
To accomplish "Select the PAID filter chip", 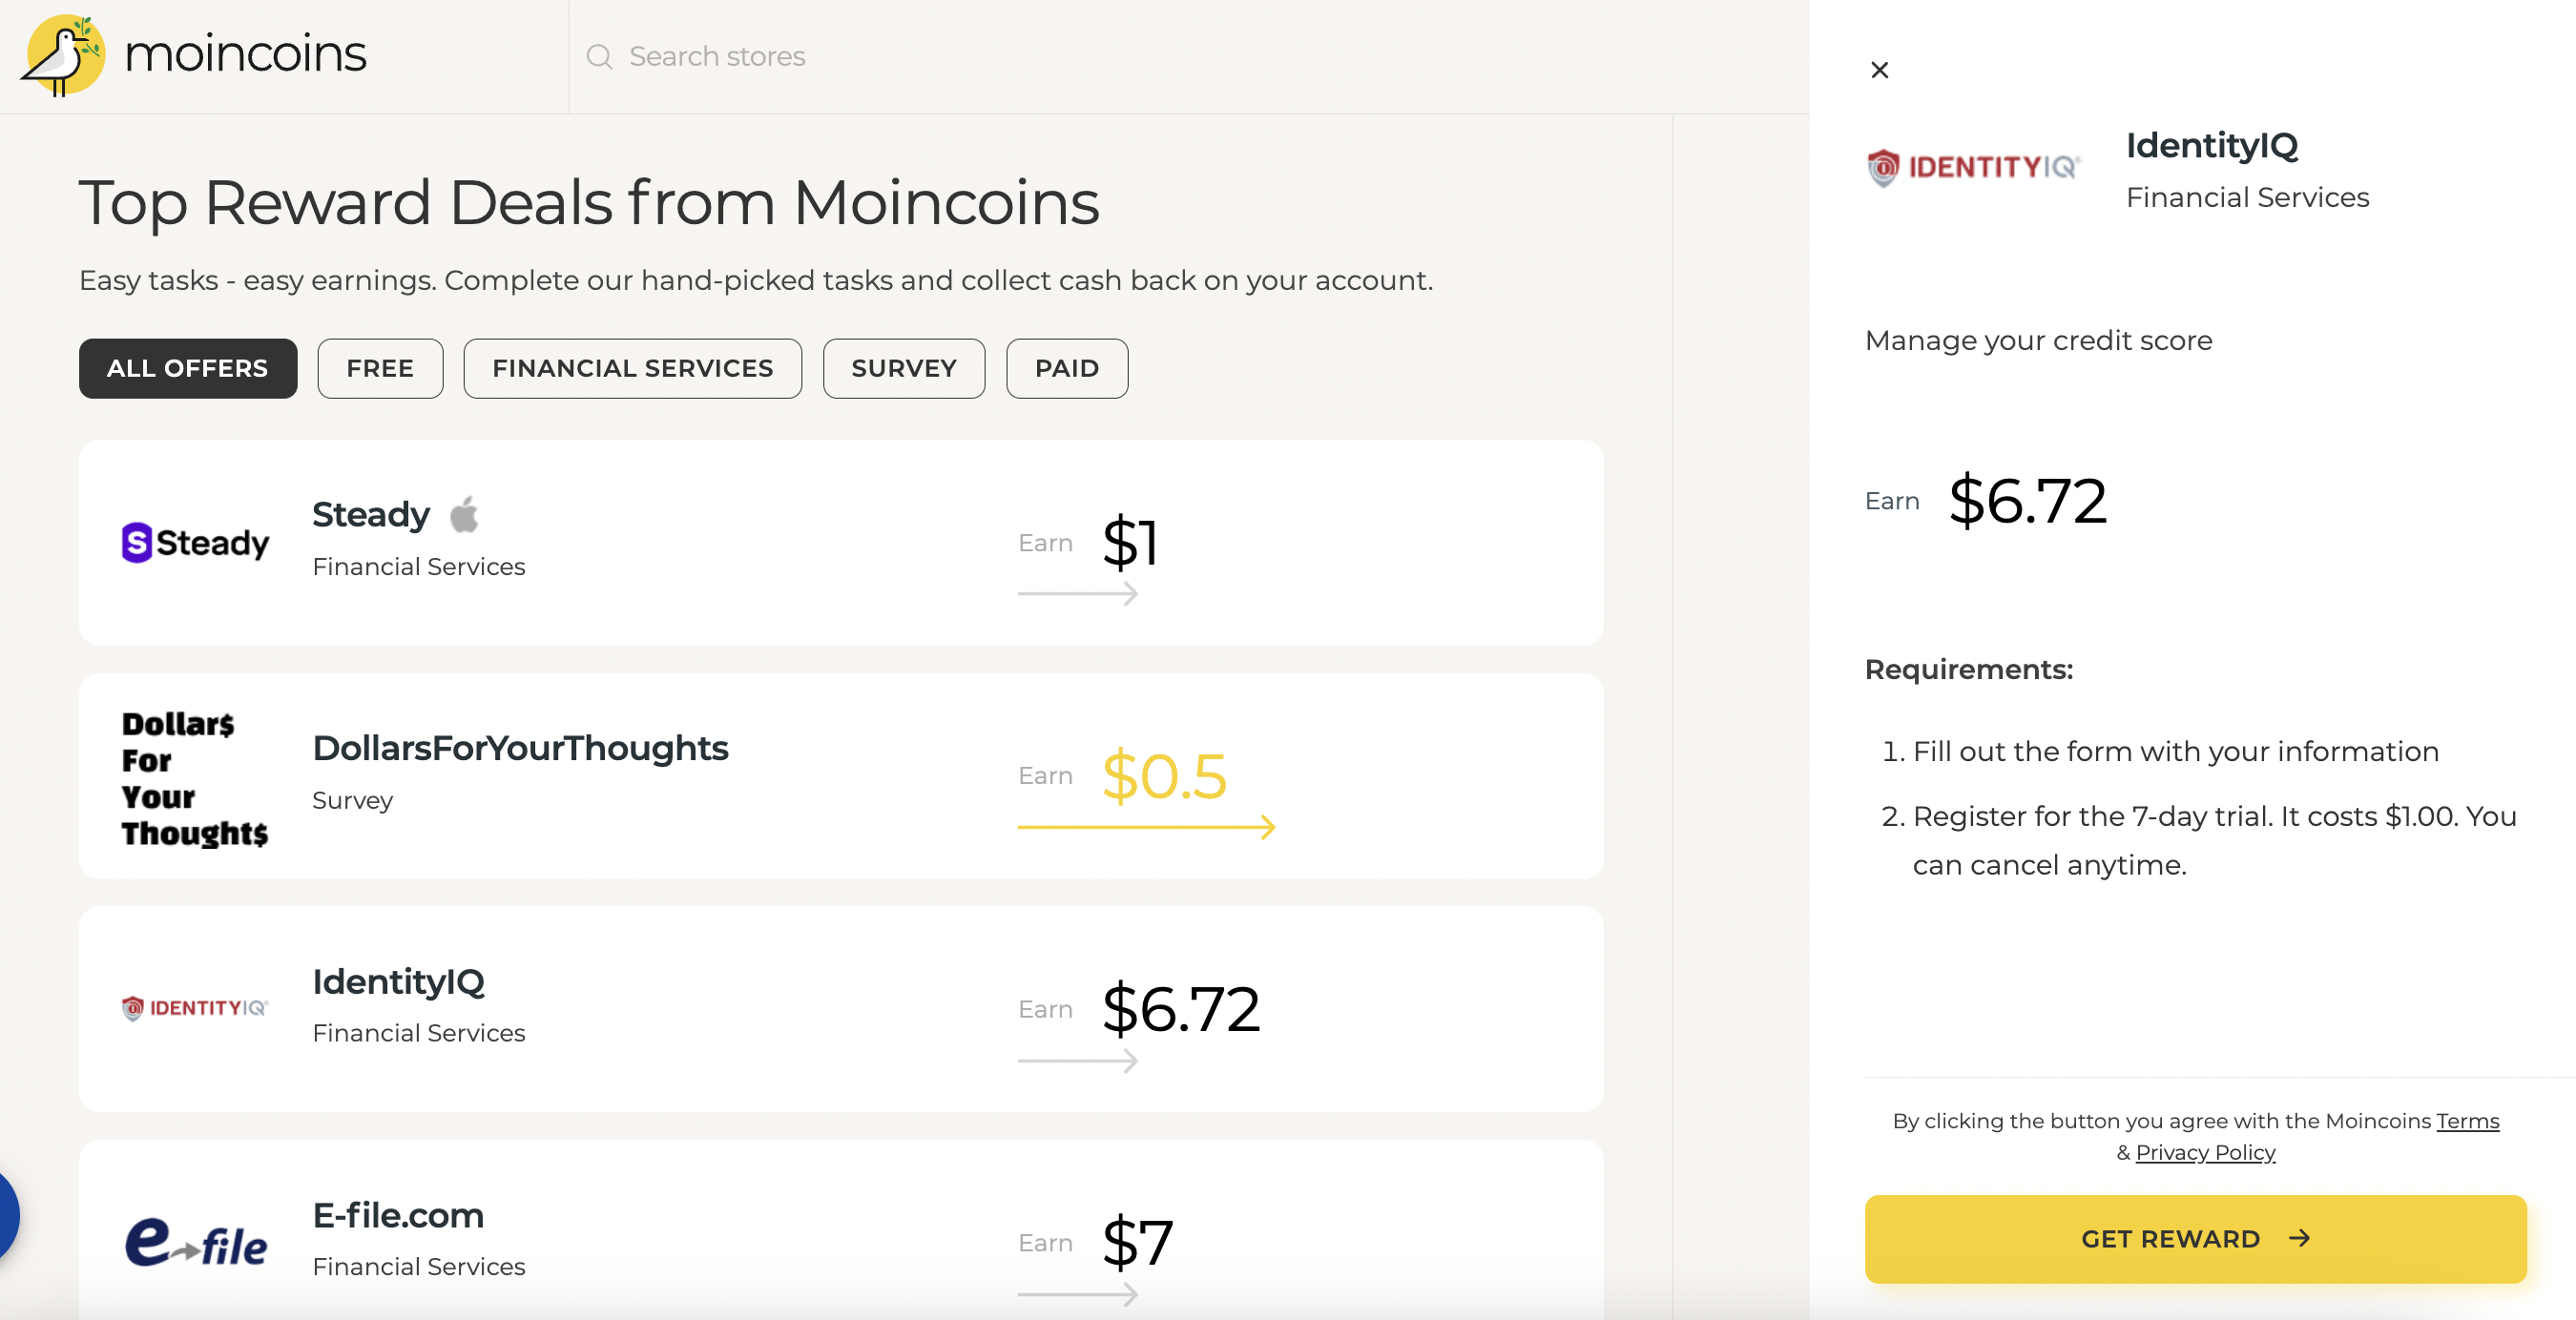I will point(1066,368).
